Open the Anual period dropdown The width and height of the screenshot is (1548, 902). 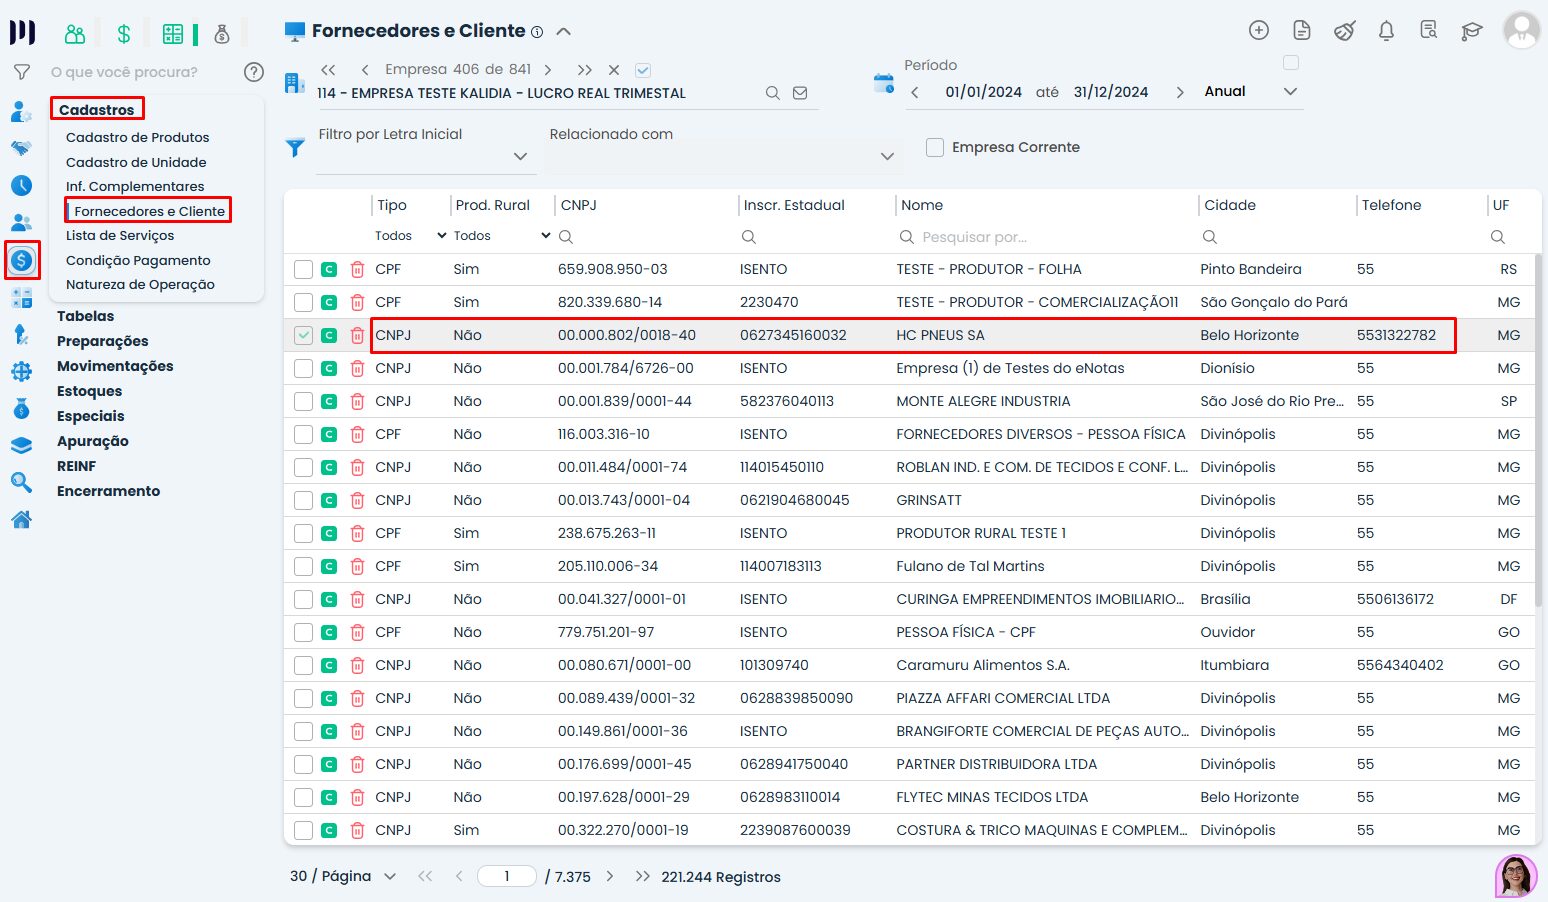point(1289,90)
